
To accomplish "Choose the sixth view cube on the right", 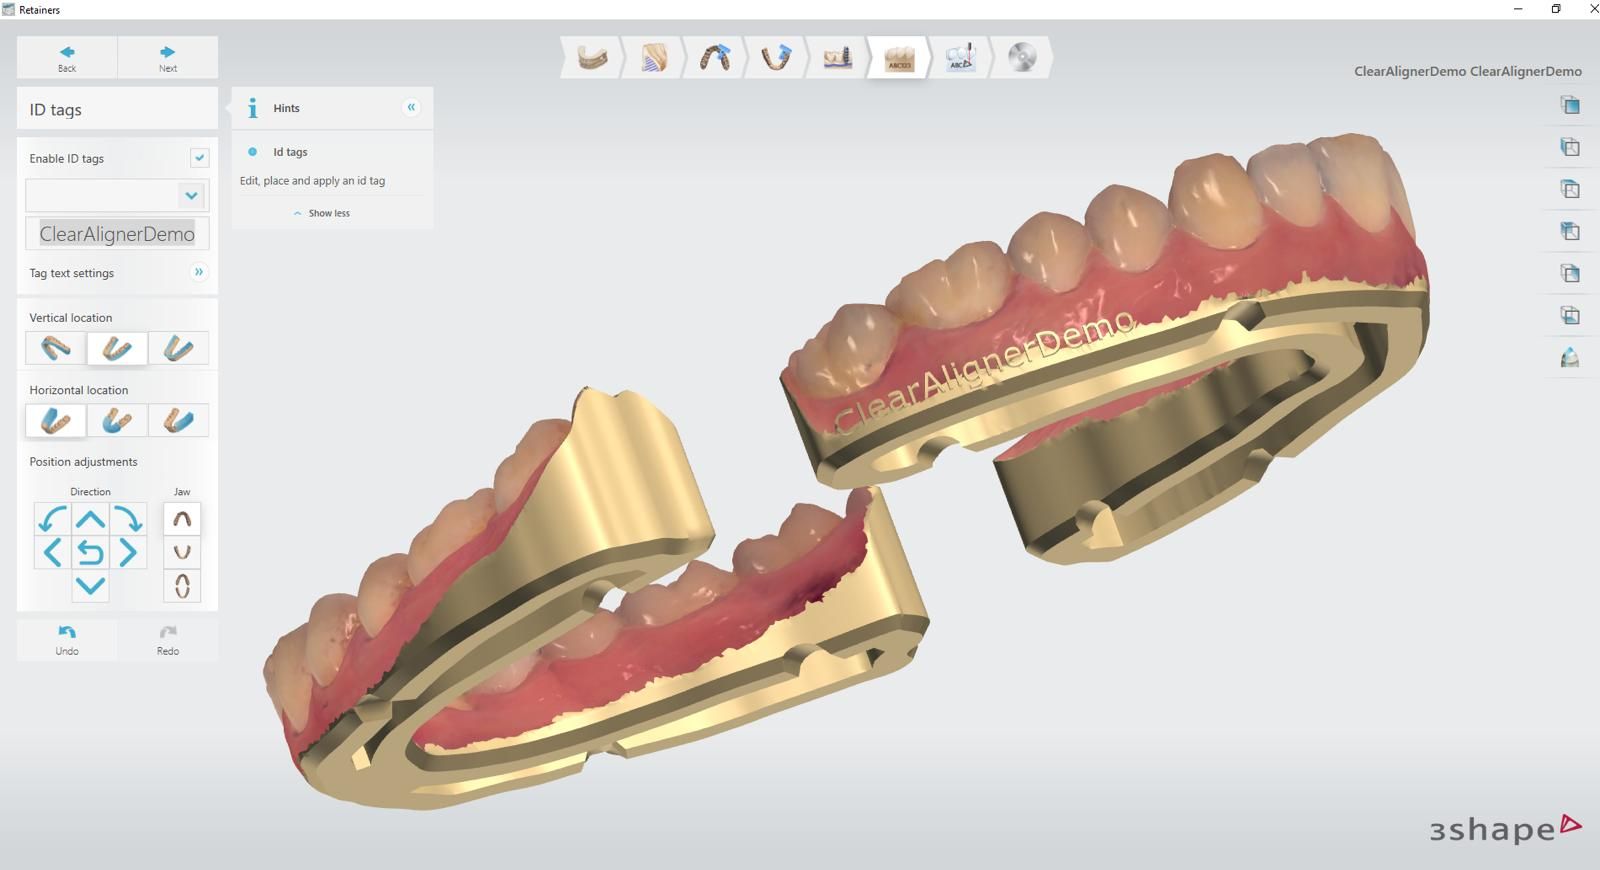I will click(1570, 315).
